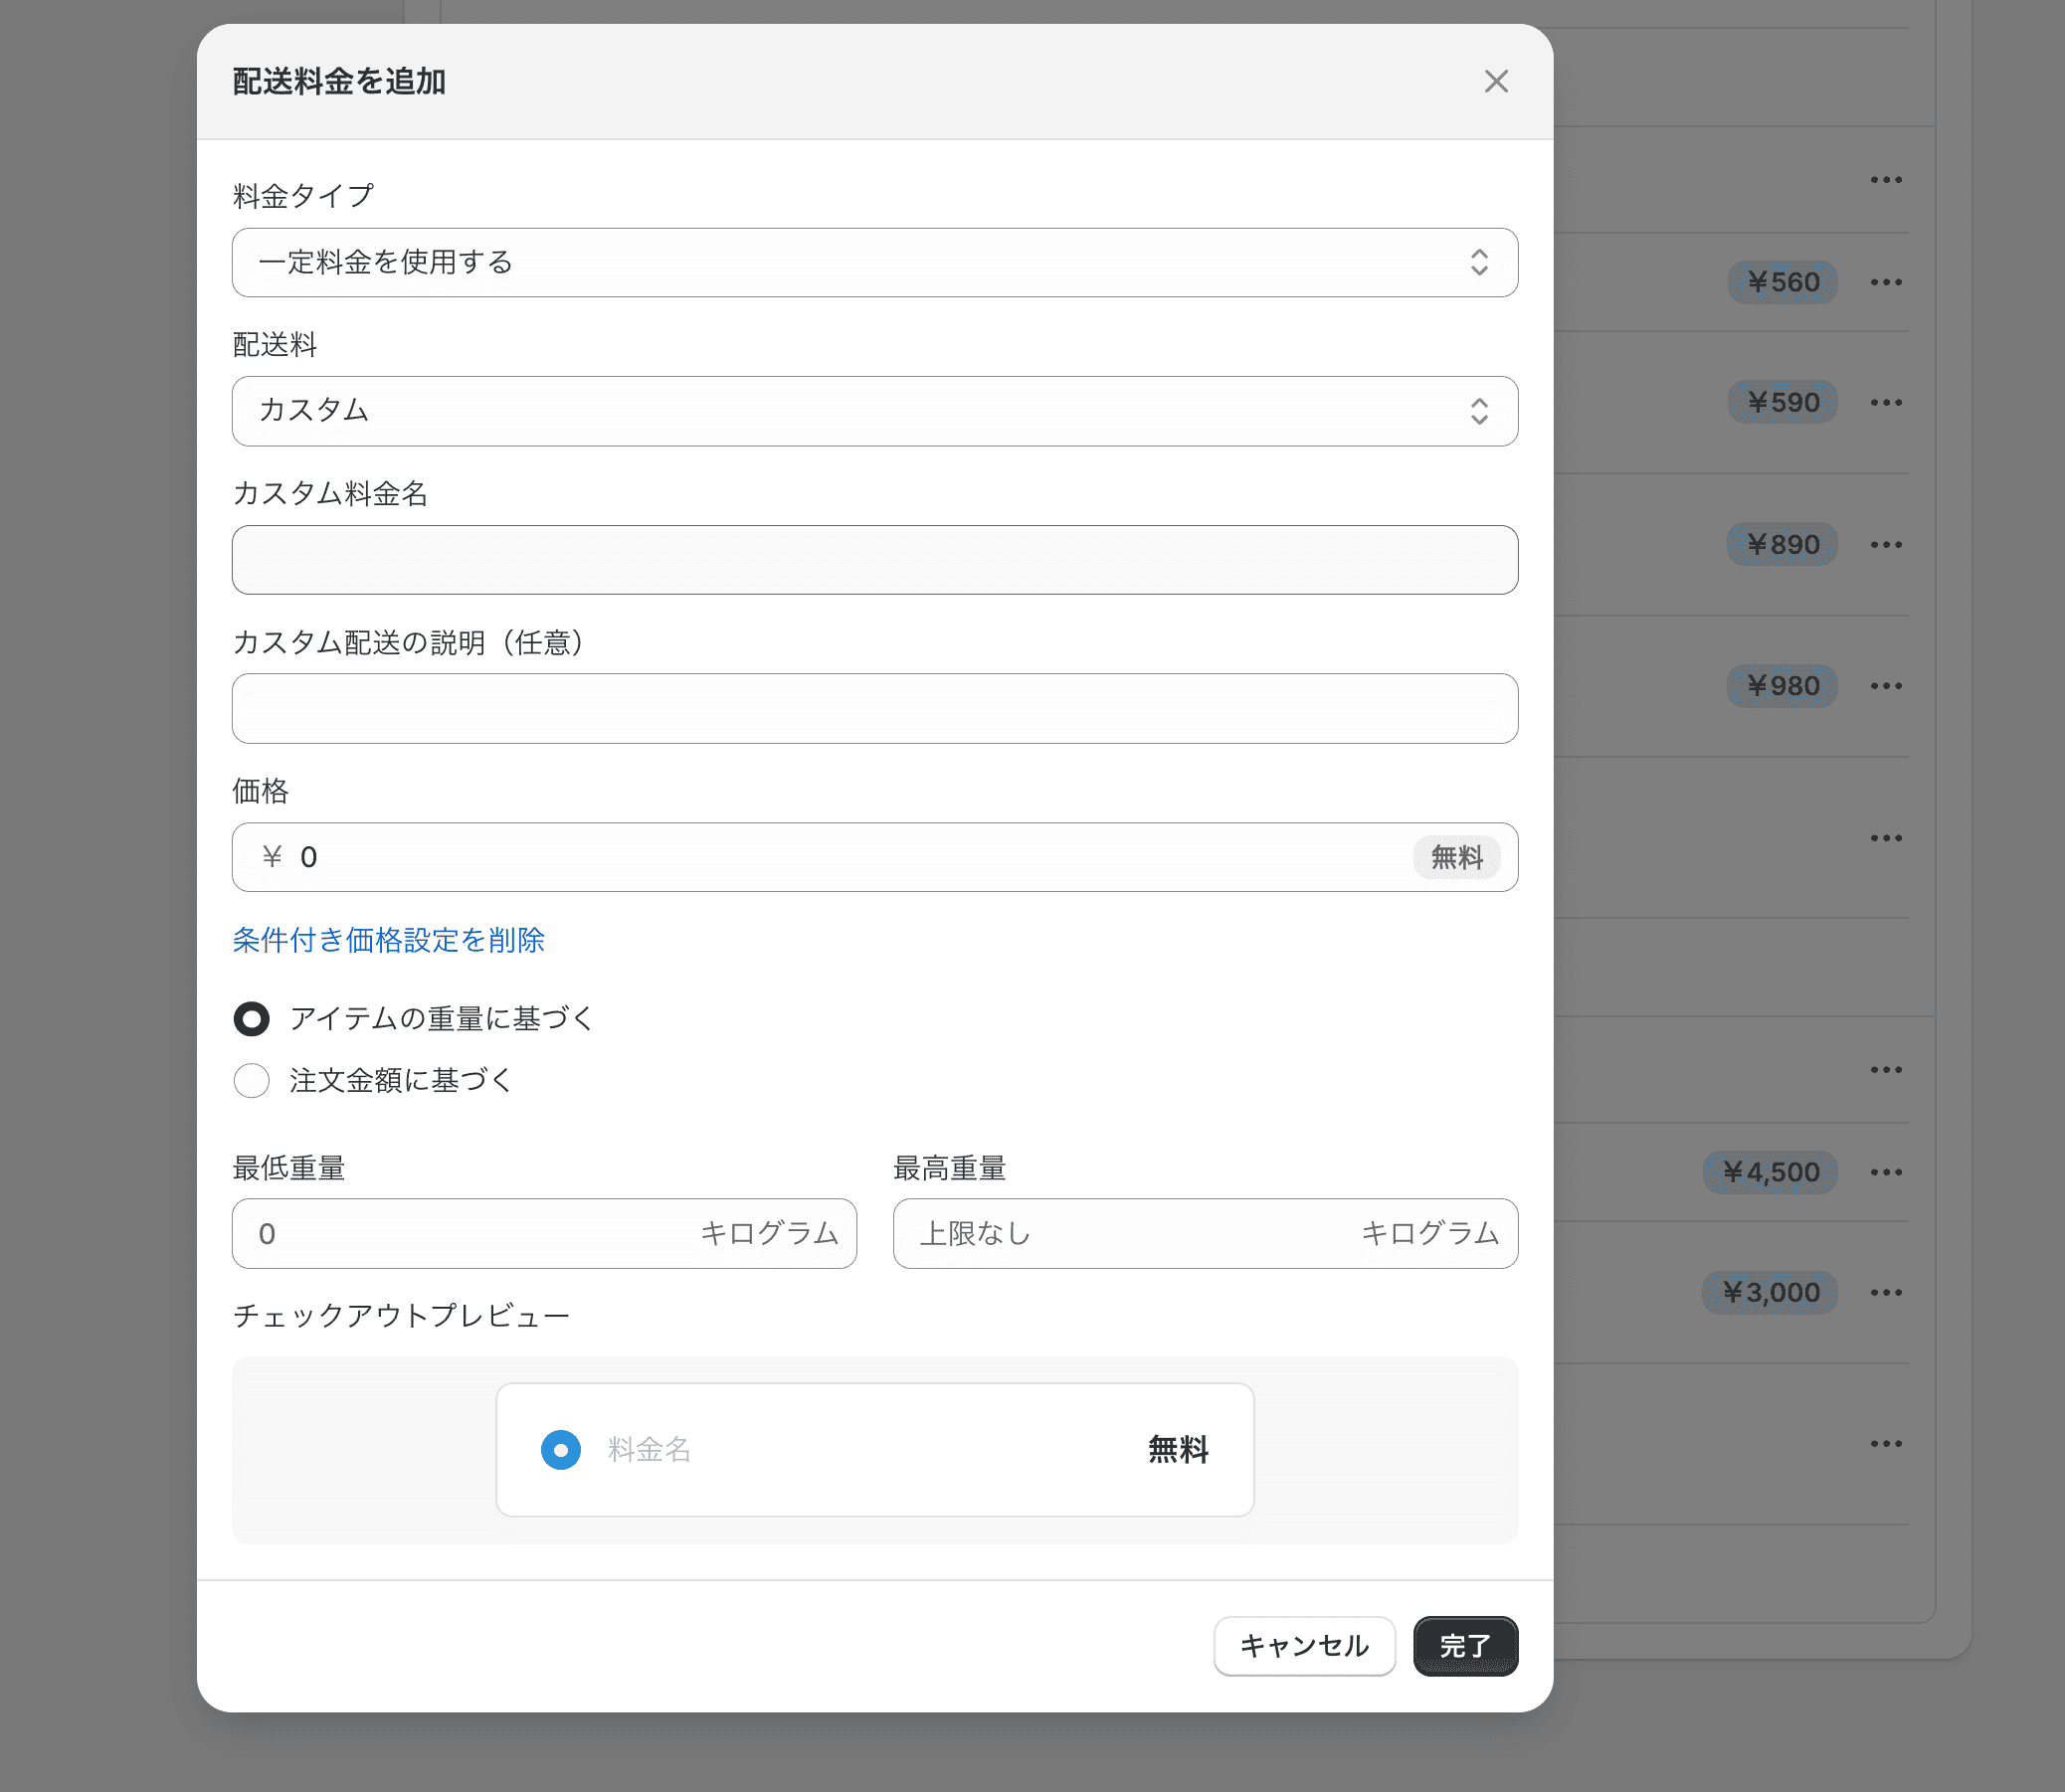Open the actions menu for the ¥890 rate
The width and height of the screenshot is (2065, 1792).
point(1885,544)
